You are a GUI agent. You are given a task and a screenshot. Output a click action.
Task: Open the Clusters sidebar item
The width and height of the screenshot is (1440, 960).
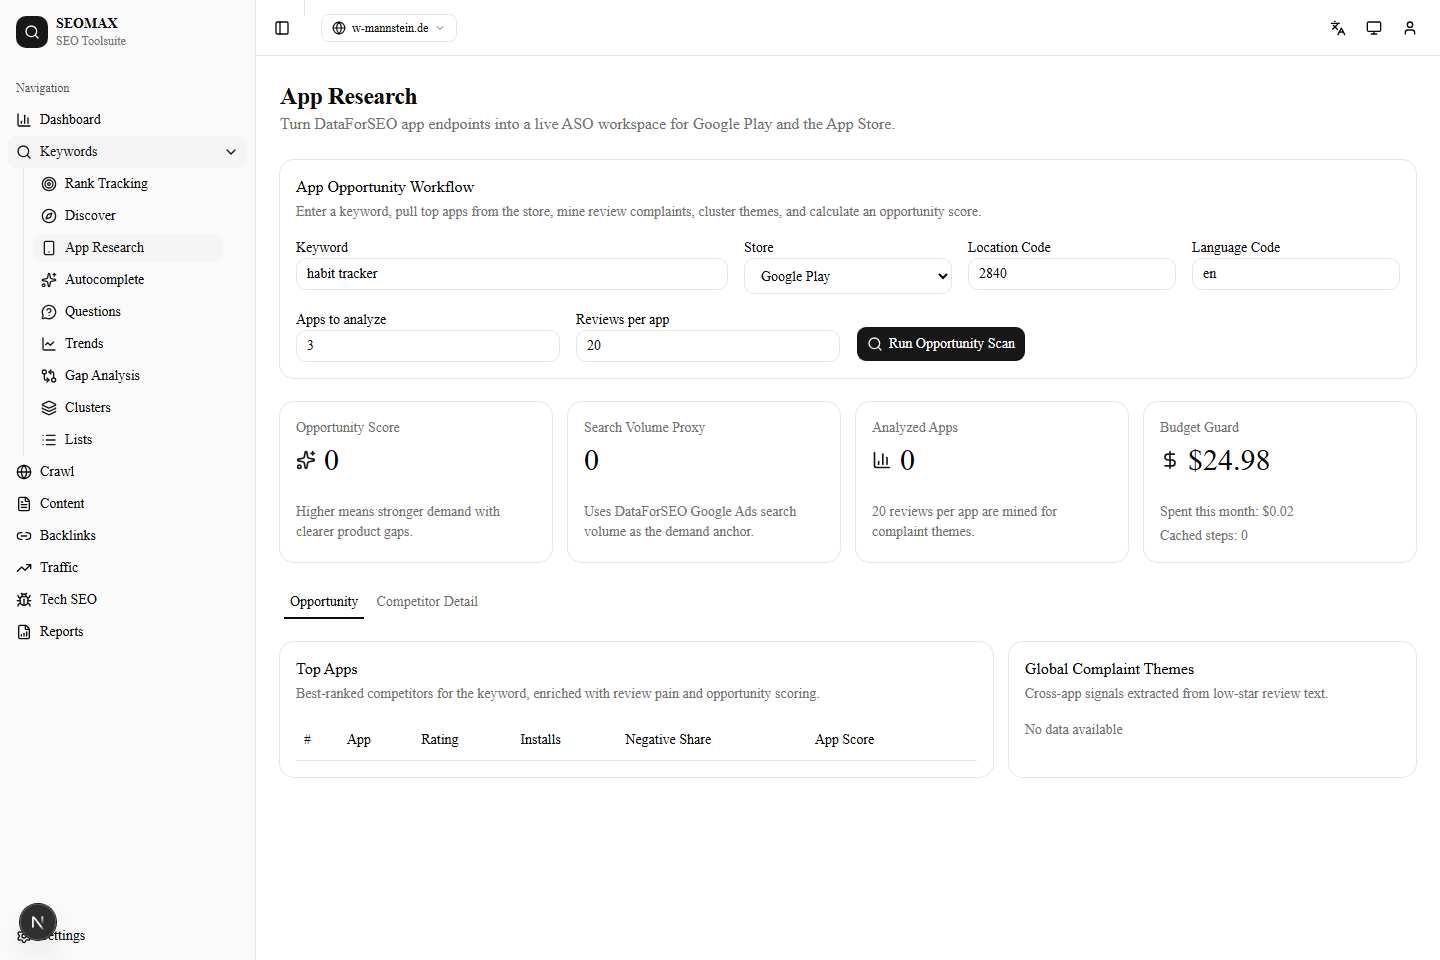[88, 408]
